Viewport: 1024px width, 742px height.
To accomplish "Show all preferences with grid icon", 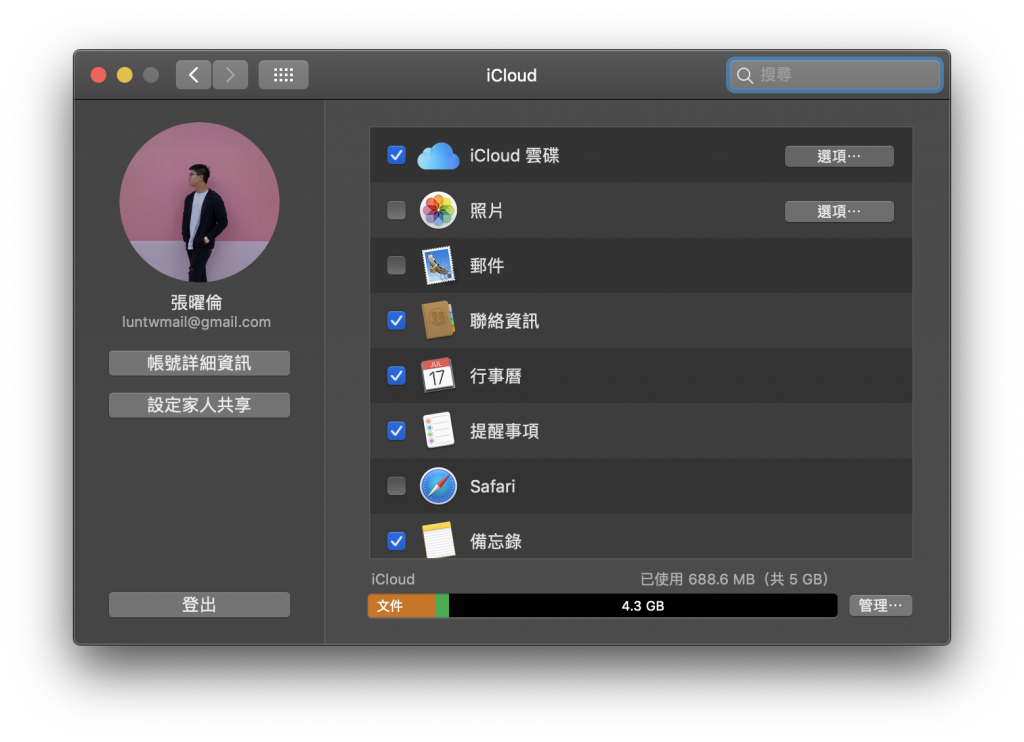I will point(283,75).
